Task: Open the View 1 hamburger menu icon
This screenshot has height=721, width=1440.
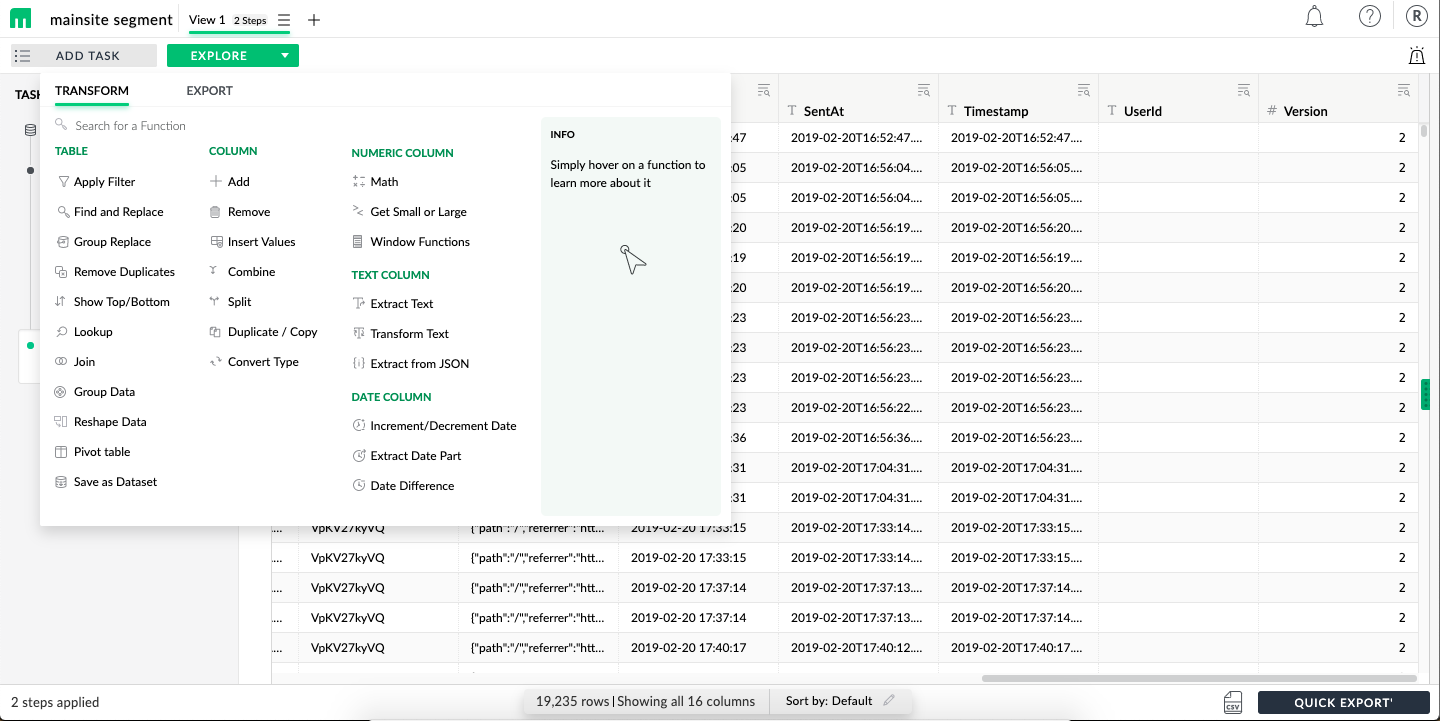Action: (x=285, y=20)
